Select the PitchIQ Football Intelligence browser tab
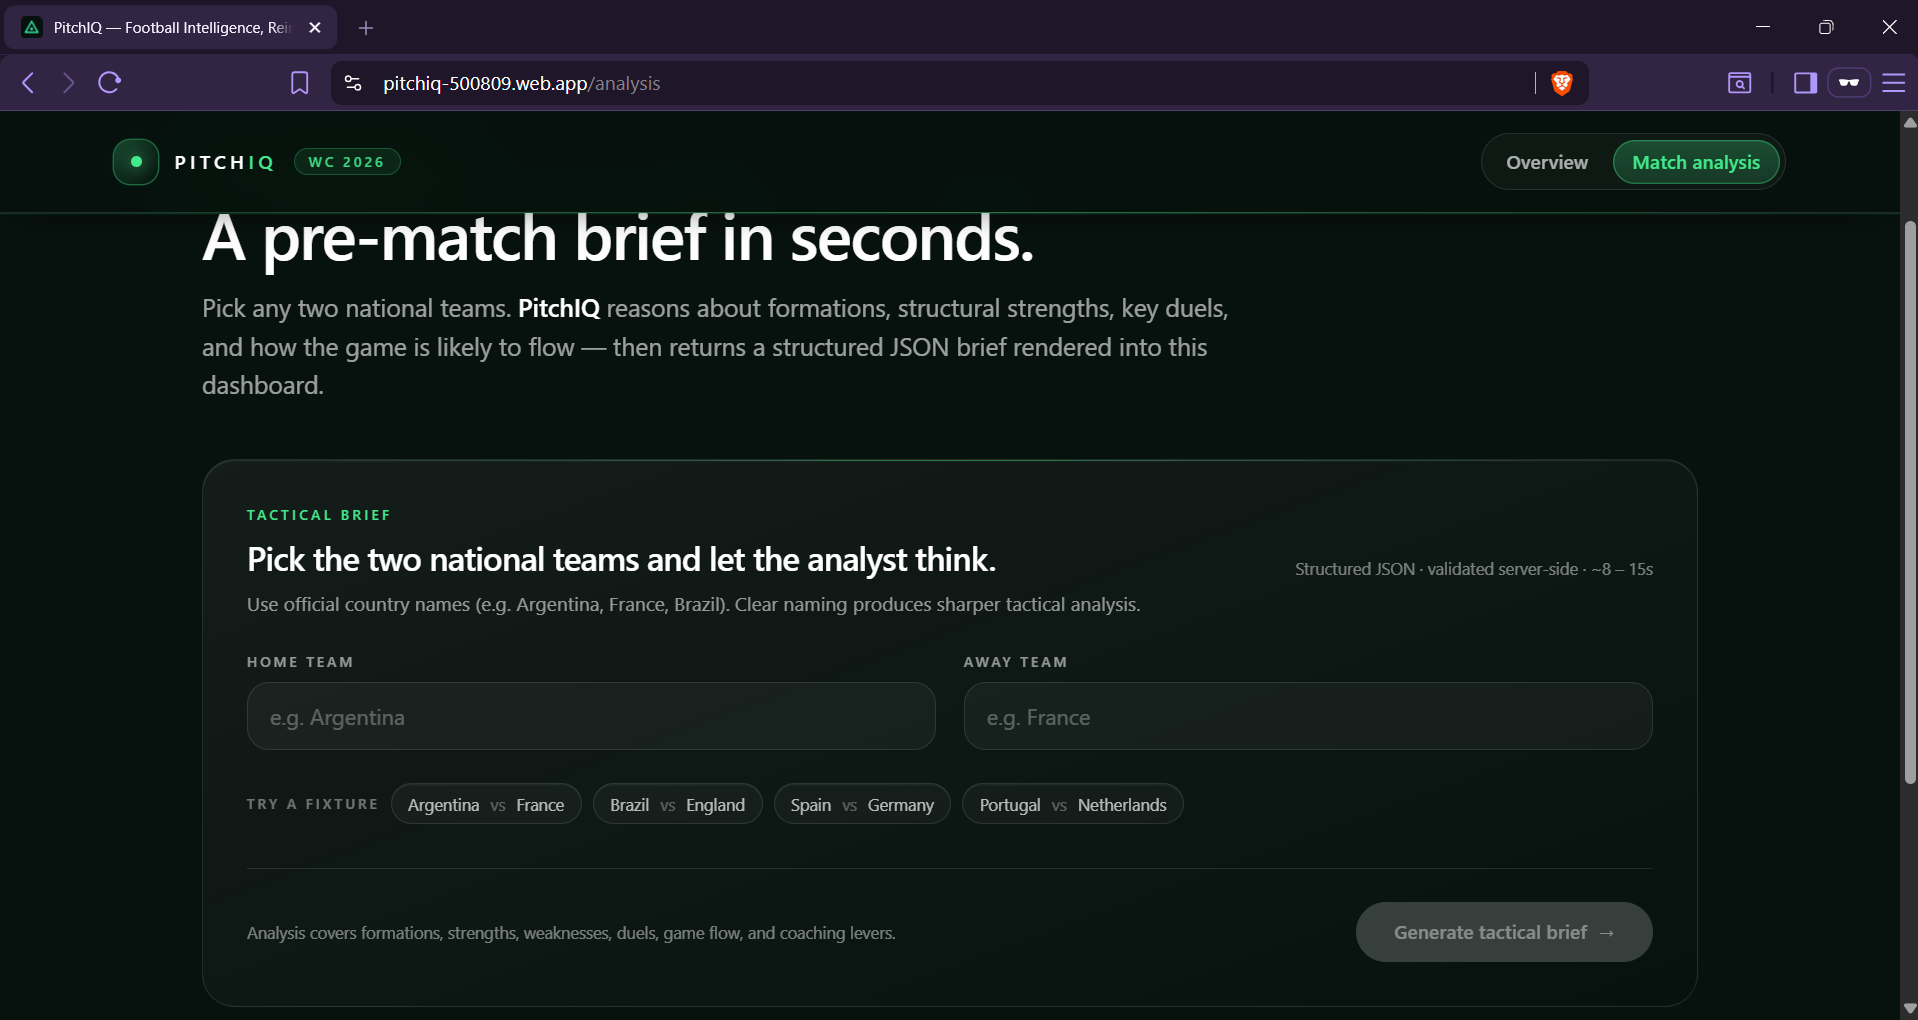This screenshot has width=1918, height=1020. pyautogui.click(x=171, y=28)
